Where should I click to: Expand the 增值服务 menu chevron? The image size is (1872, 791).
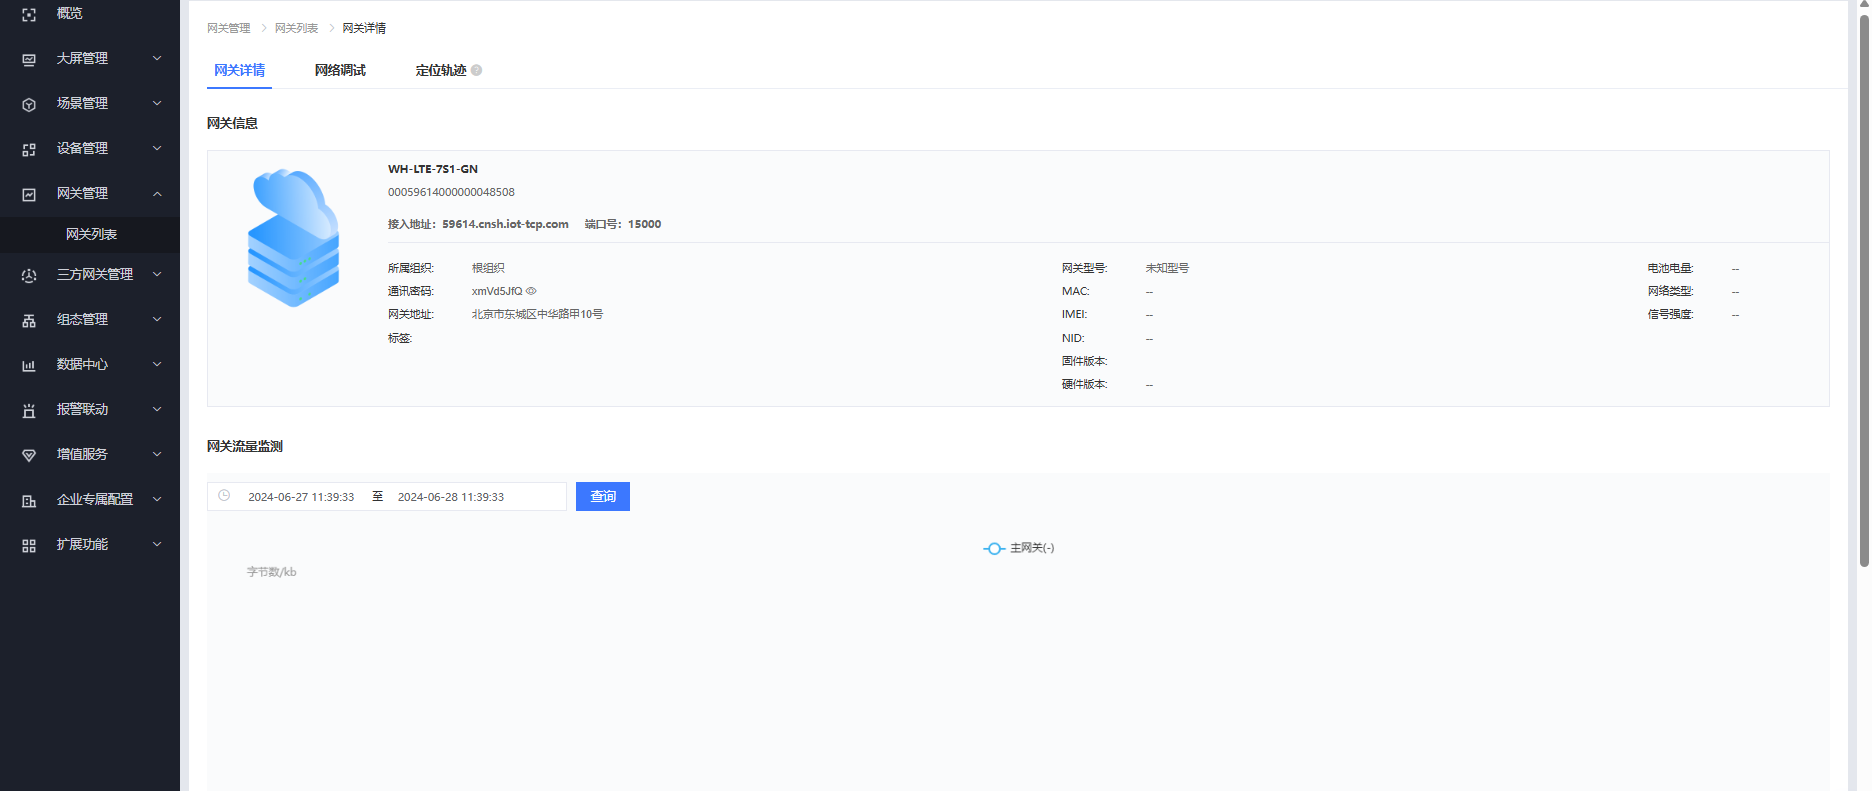click(157, 454)
